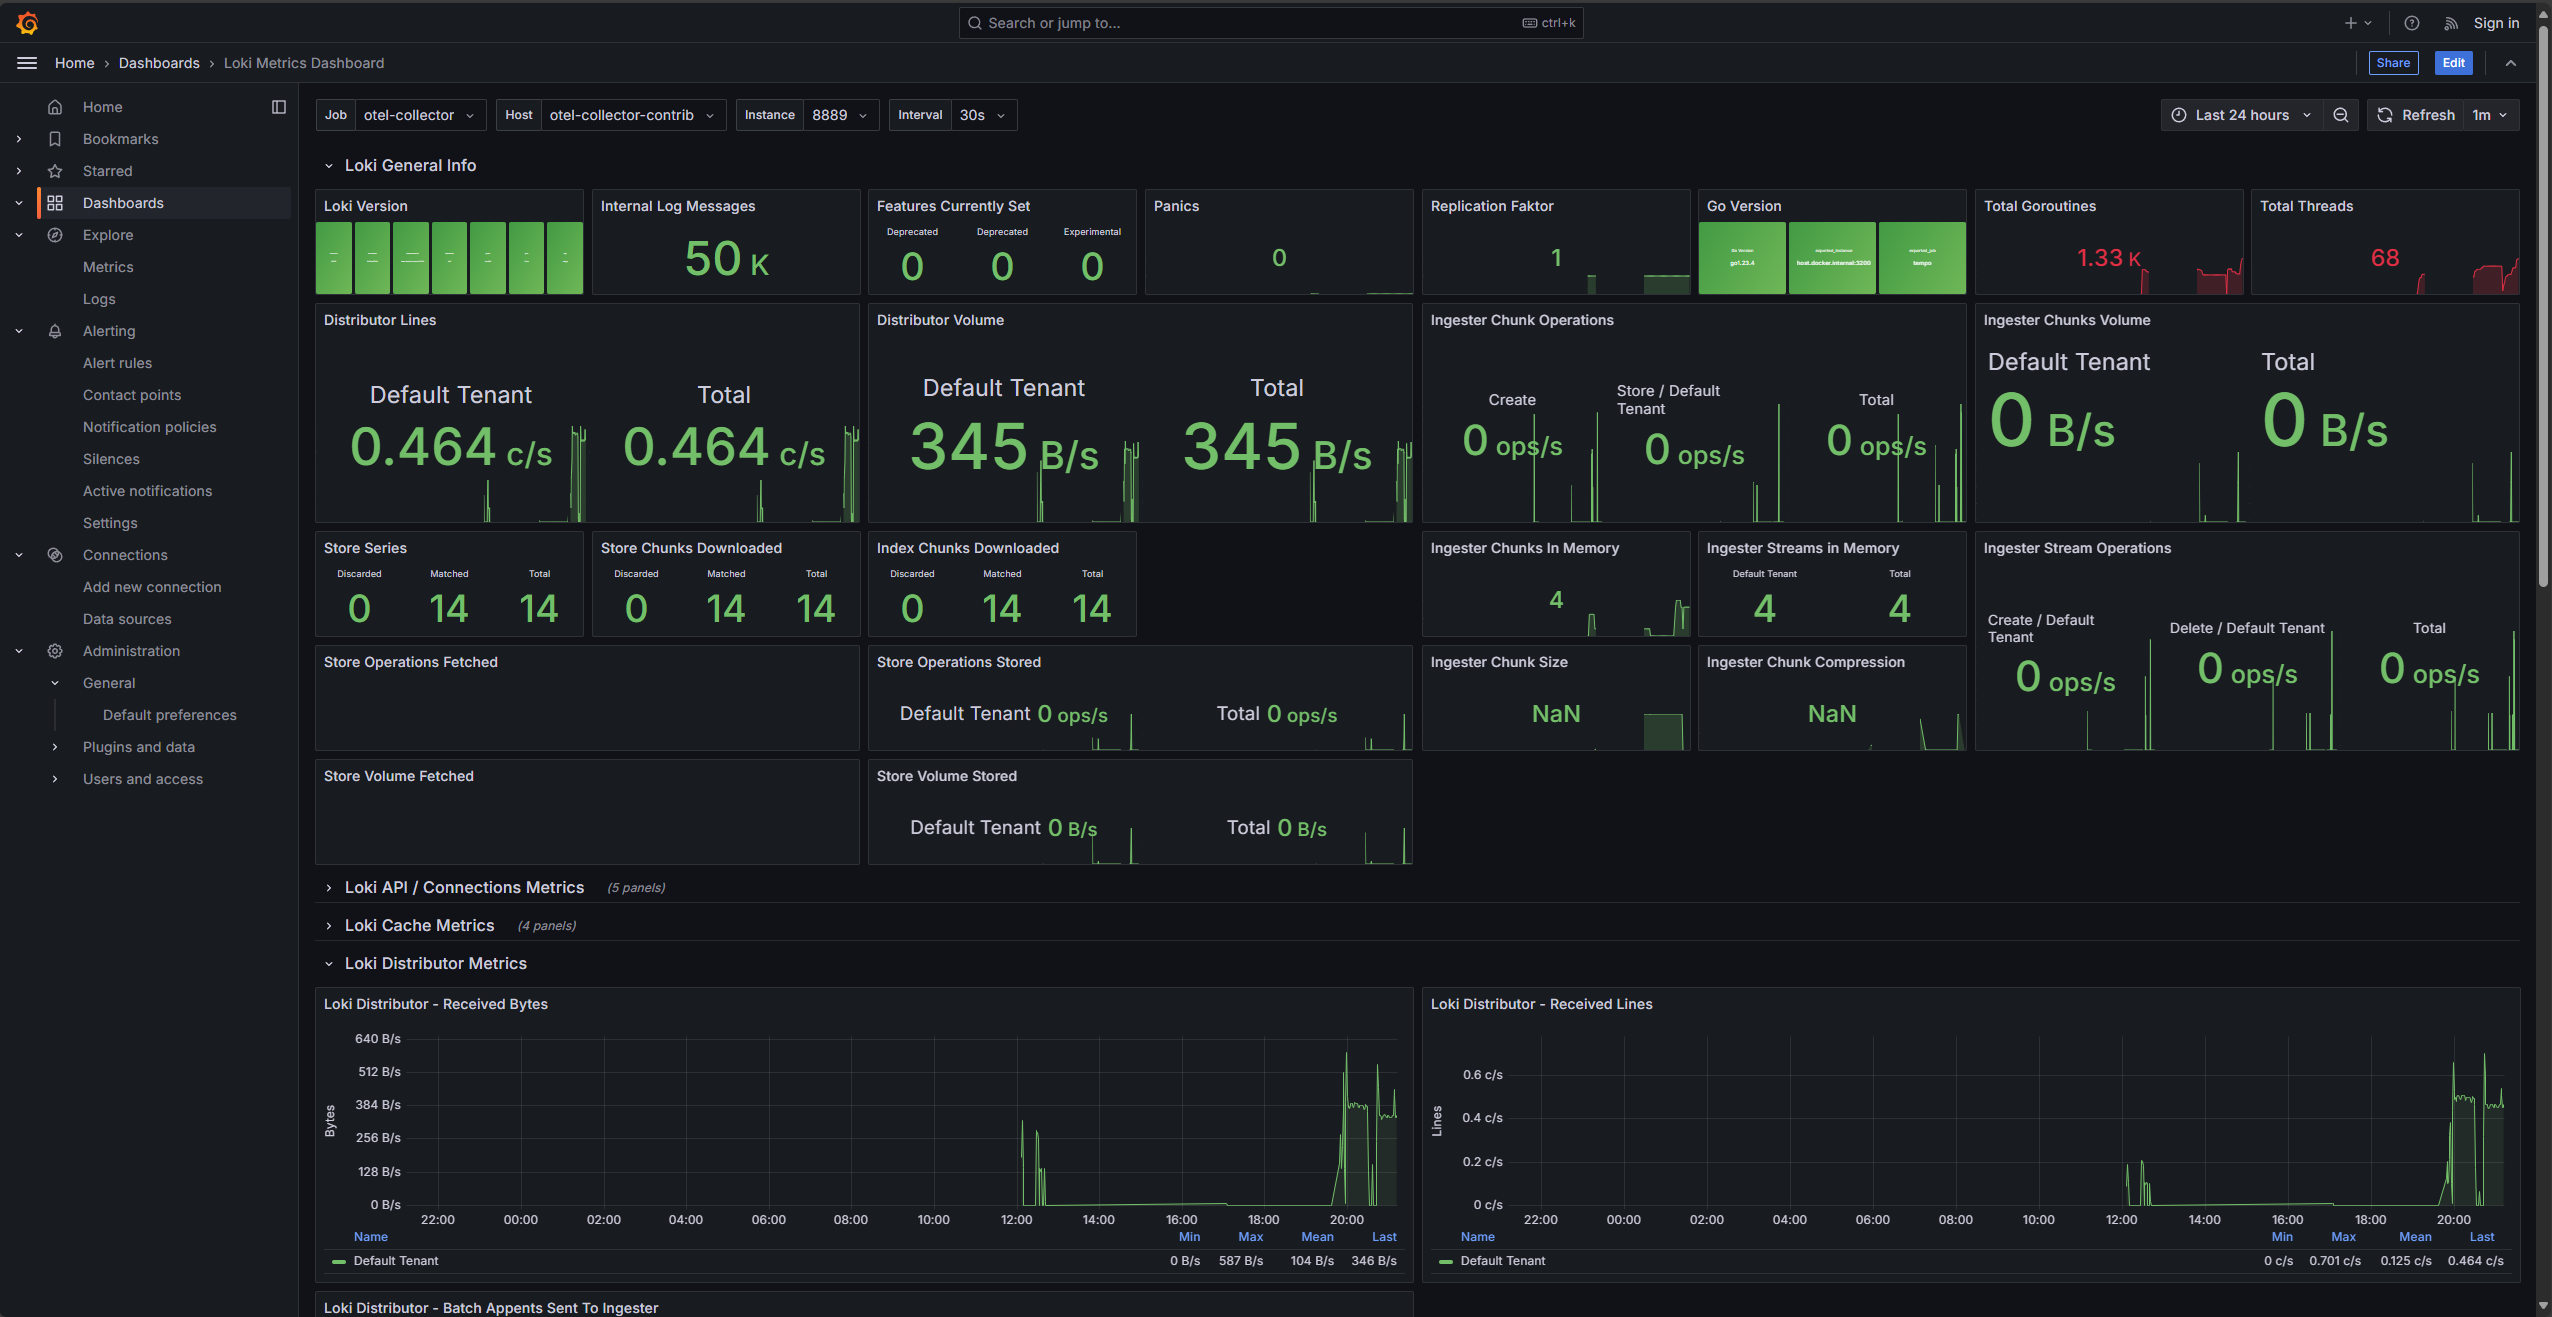Viewport: 2552px width, 1317px height.
Task: Open Default preferences menu item
Action: [170, 715]
